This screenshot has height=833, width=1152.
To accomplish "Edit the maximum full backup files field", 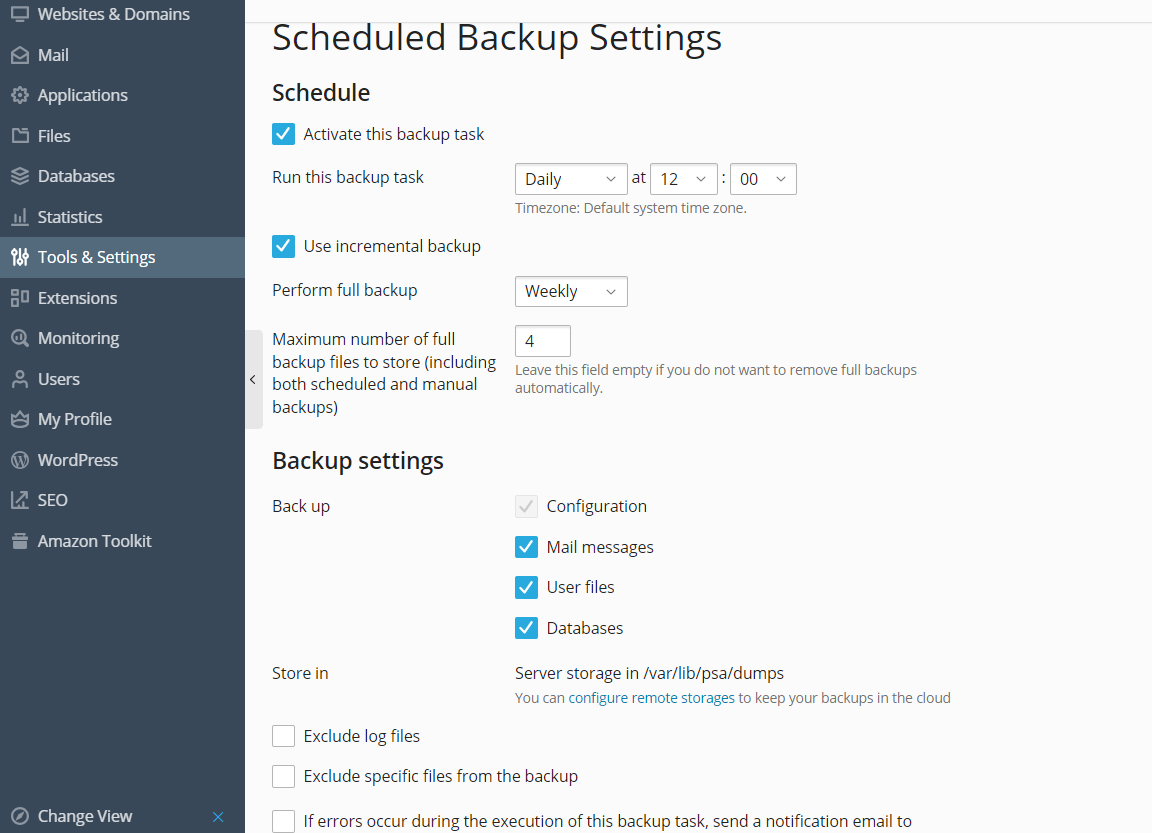I will (542, 340).
